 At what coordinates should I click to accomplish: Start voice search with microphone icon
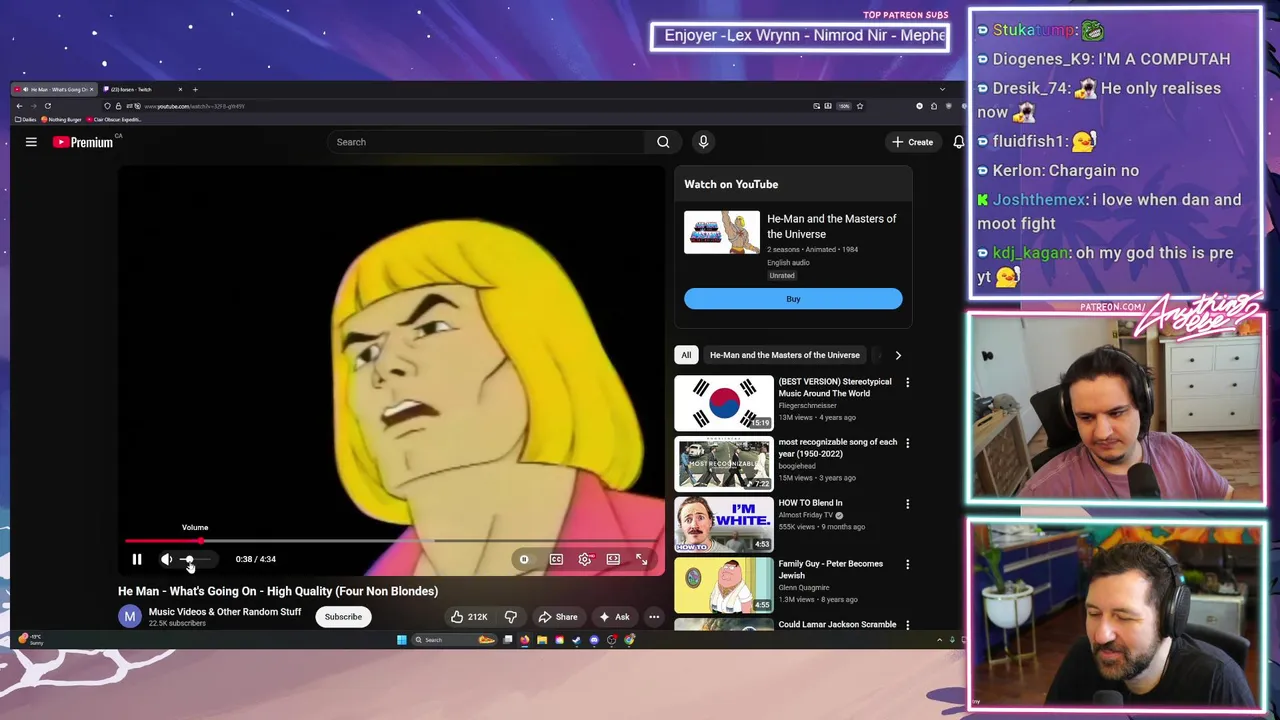[703, 142]
